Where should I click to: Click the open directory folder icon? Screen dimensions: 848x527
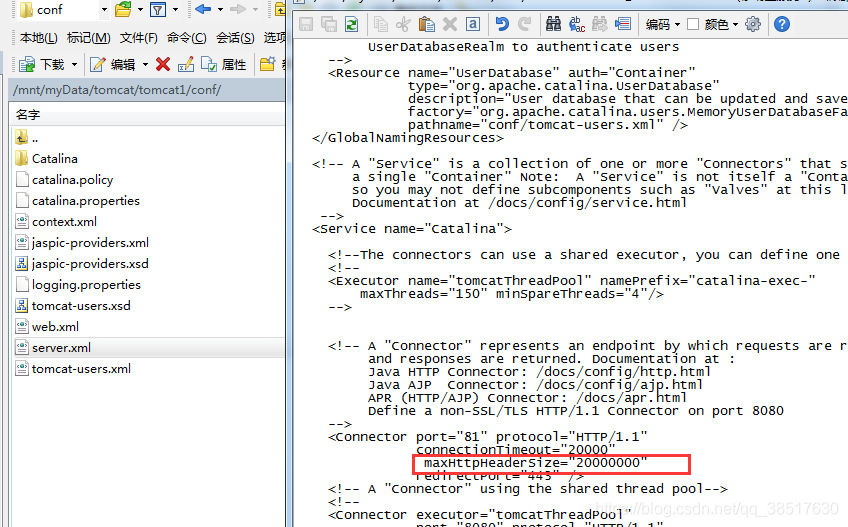point(123,9)
